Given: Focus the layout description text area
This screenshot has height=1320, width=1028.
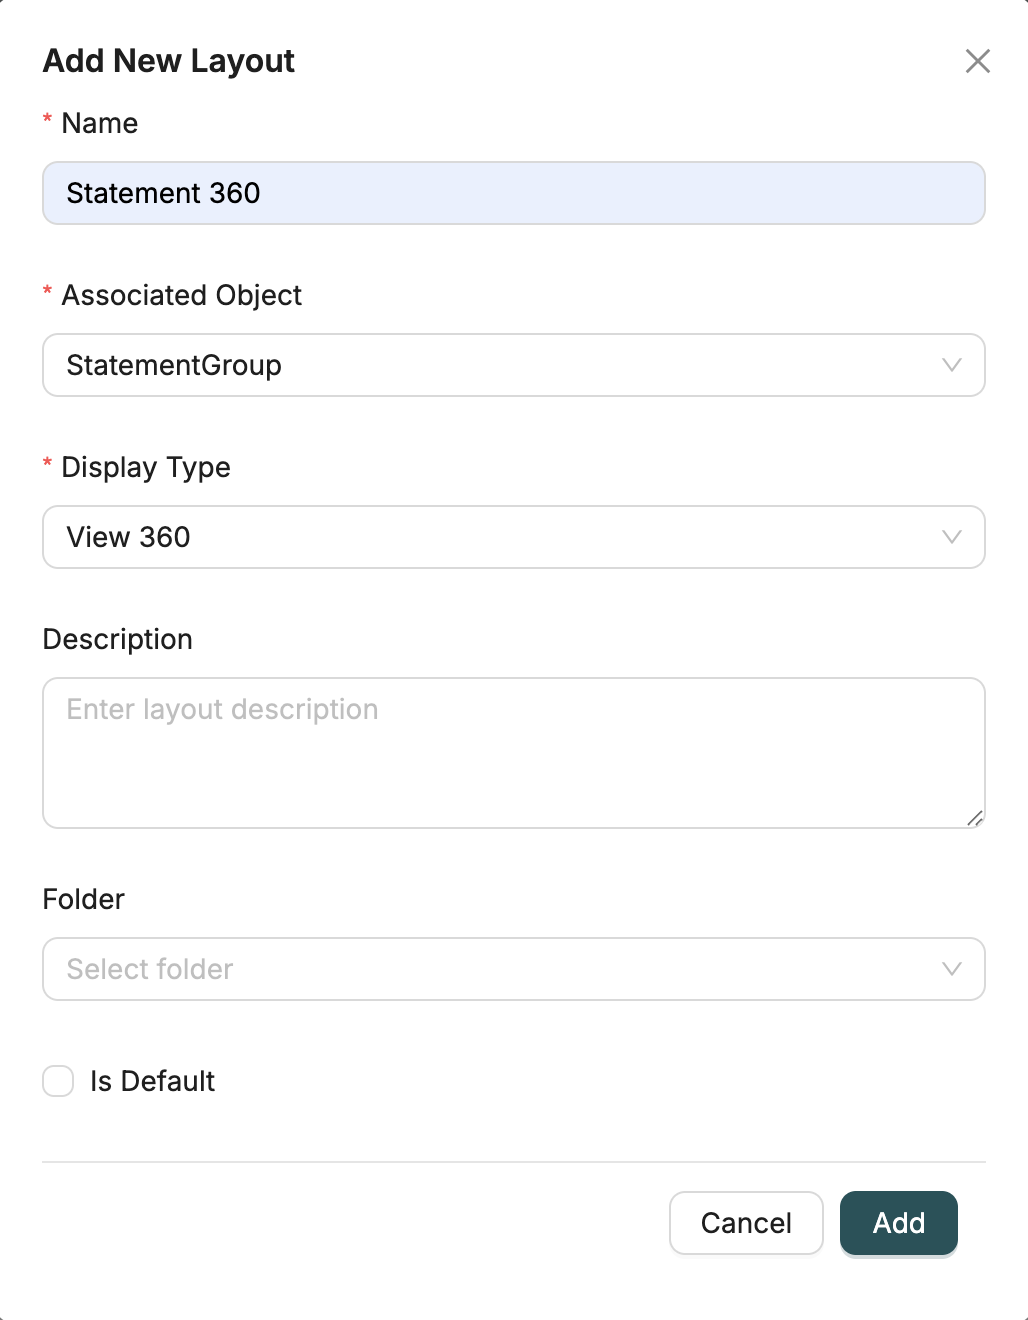Looking at the screenshot, I should pyautogui.click(x=513, y=752).
